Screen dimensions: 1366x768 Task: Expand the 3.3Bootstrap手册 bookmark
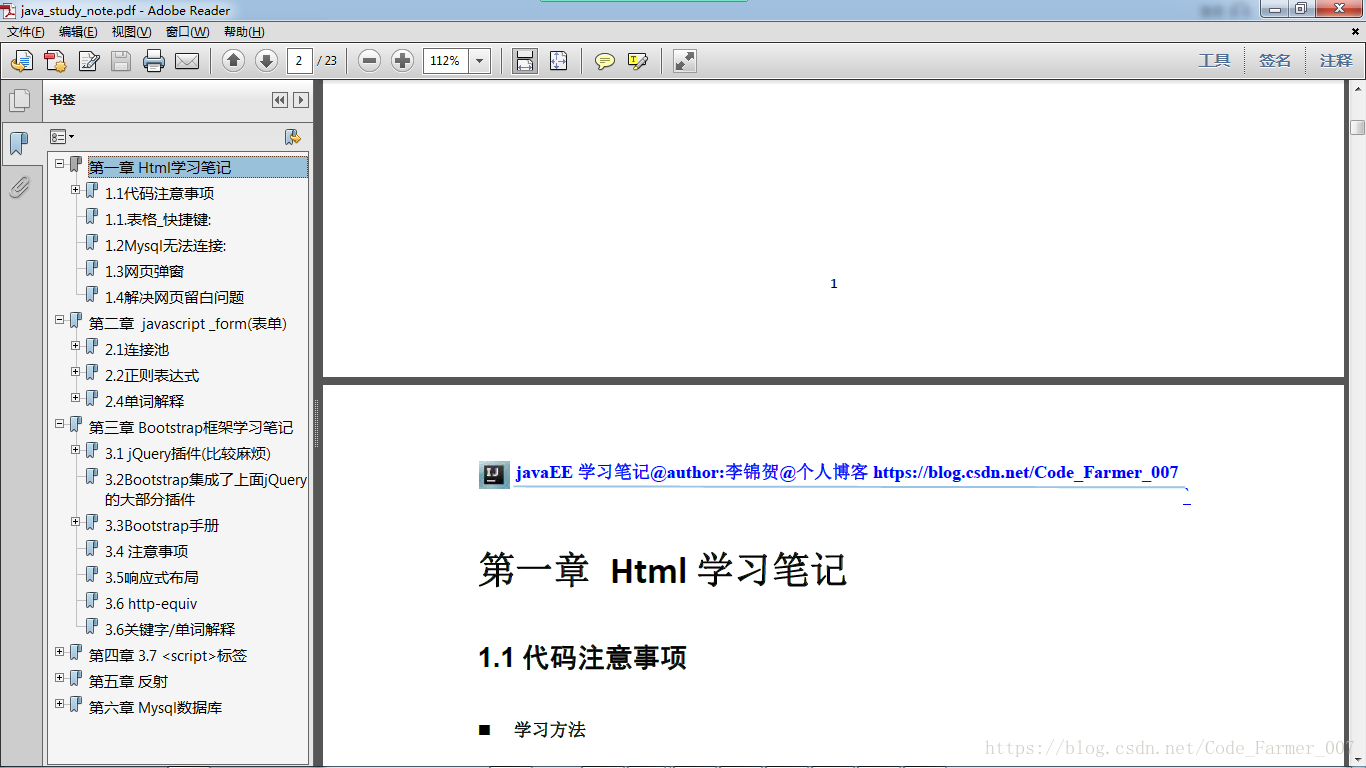[76, 521]
